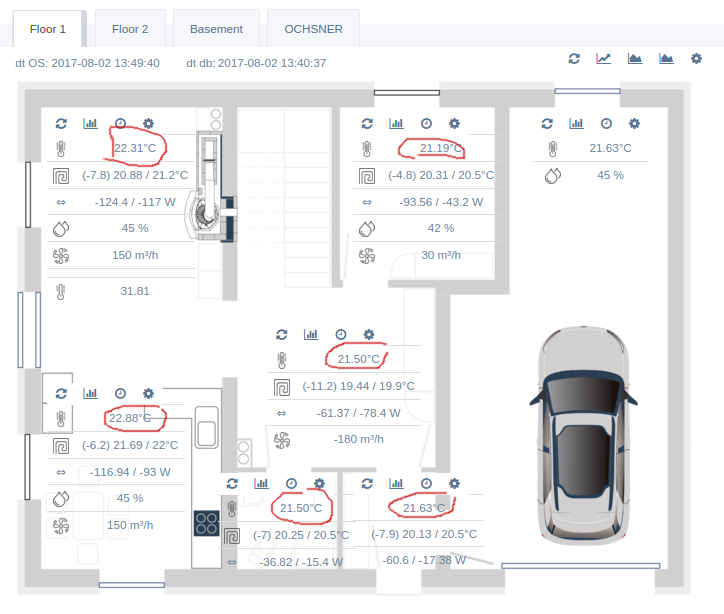Screen dimensions: 724x614
Task: Open gear settings for the 22.31°C room
Action: point(148,124)
